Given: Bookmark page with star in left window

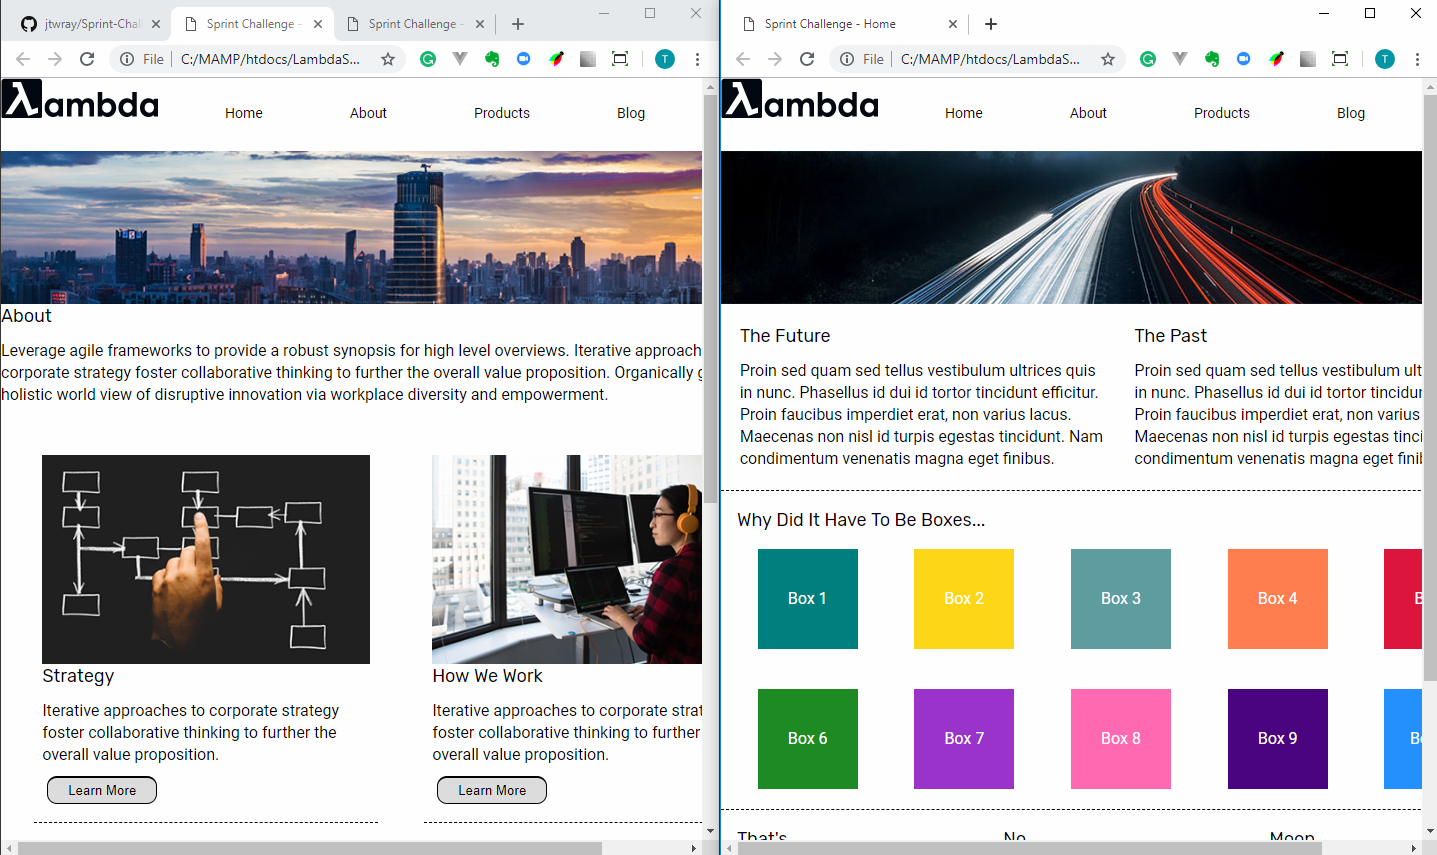Looking at the screenshot, I should pyautogui.click(x=388, y=59).
